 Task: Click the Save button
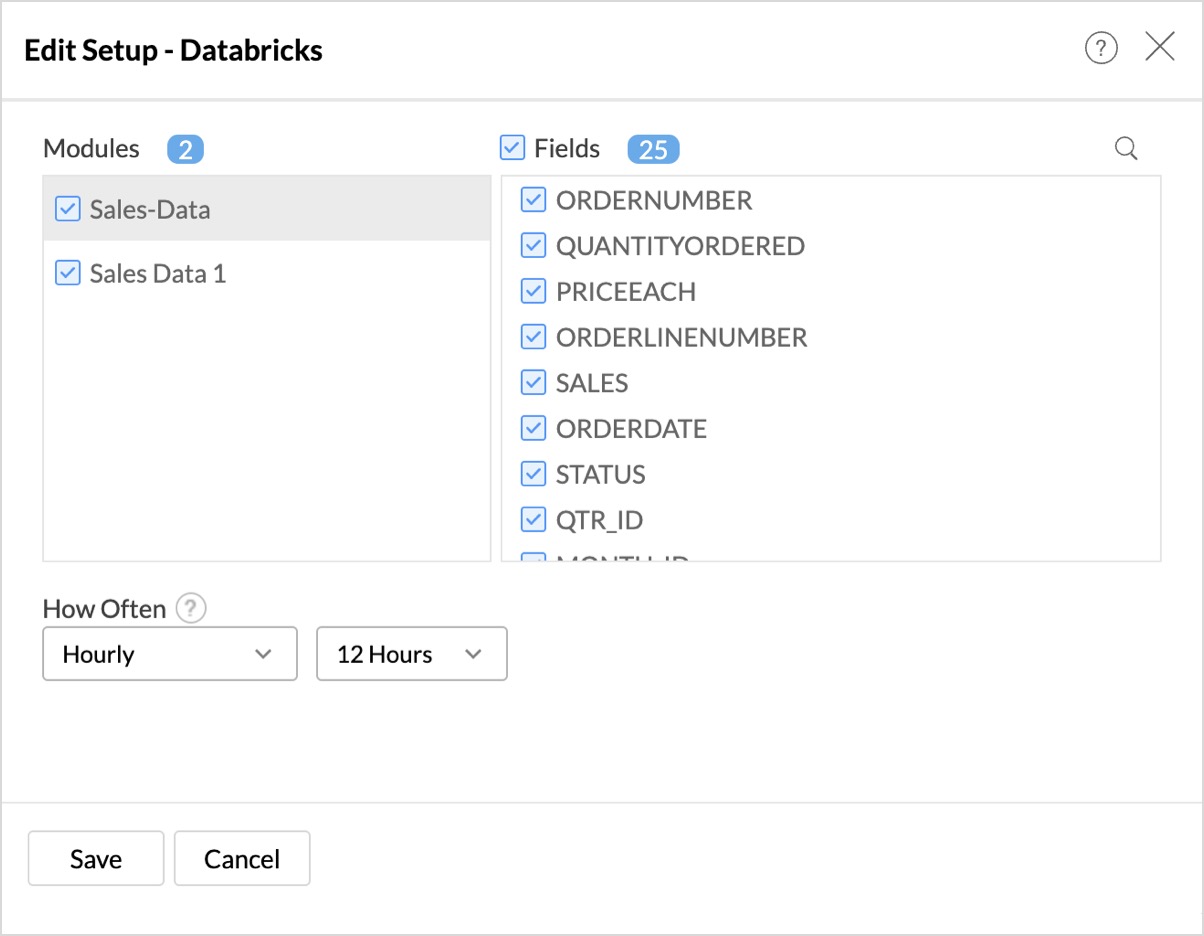point(96,858)
